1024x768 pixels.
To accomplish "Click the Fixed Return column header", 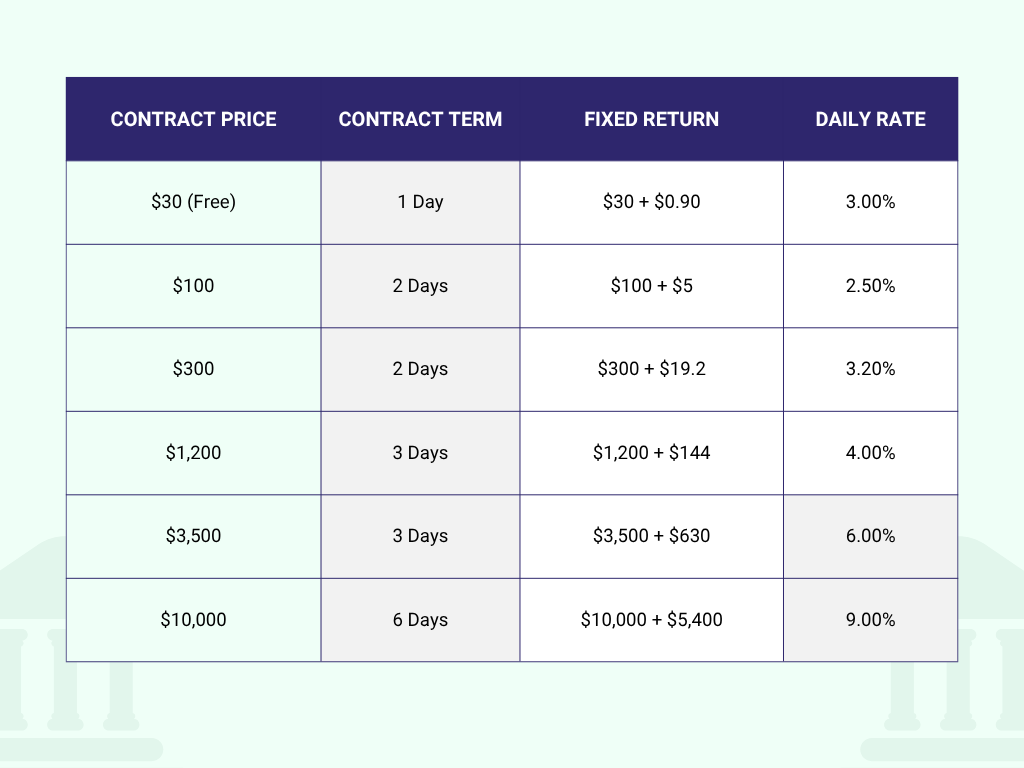I will (x=651, y=119).
